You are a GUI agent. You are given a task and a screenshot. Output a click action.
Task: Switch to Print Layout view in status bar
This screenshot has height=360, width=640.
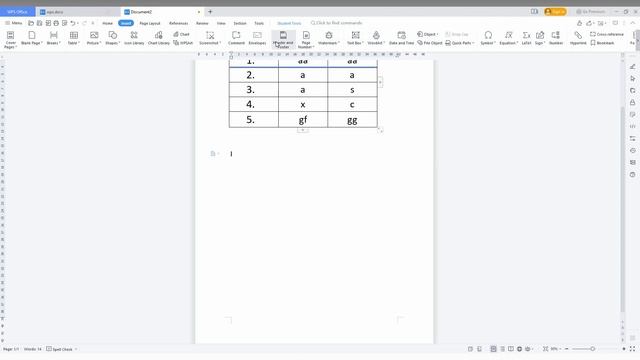pyautogui.click(x=493, y=349)
